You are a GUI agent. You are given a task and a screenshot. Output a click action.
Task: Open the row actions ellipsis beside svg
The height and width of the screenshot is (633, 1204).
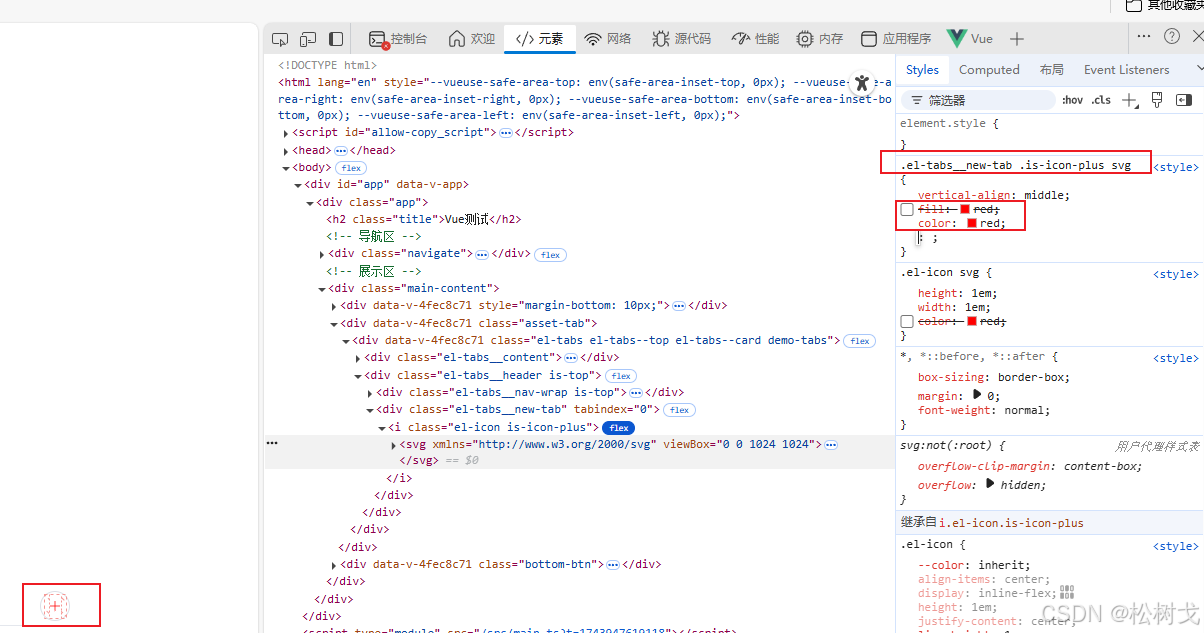tap(271, 444)
